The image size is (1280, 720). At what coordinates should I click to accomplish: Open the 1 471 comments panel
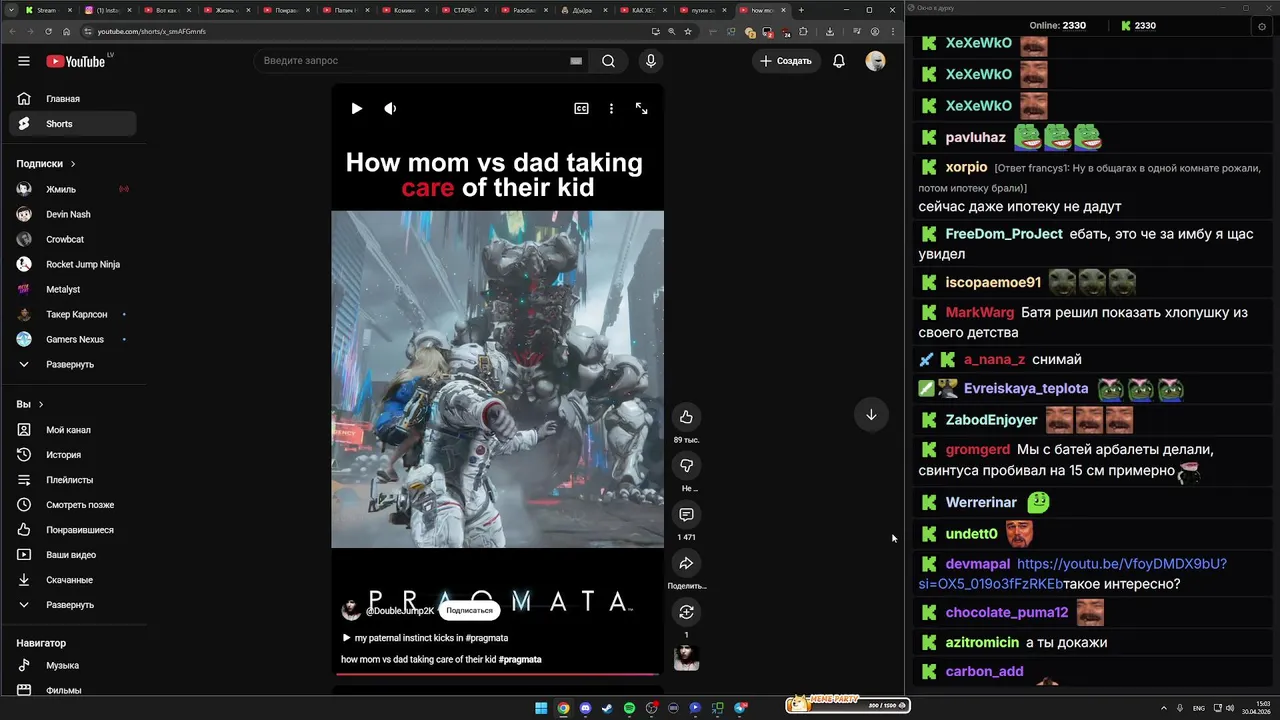point(686,515)
